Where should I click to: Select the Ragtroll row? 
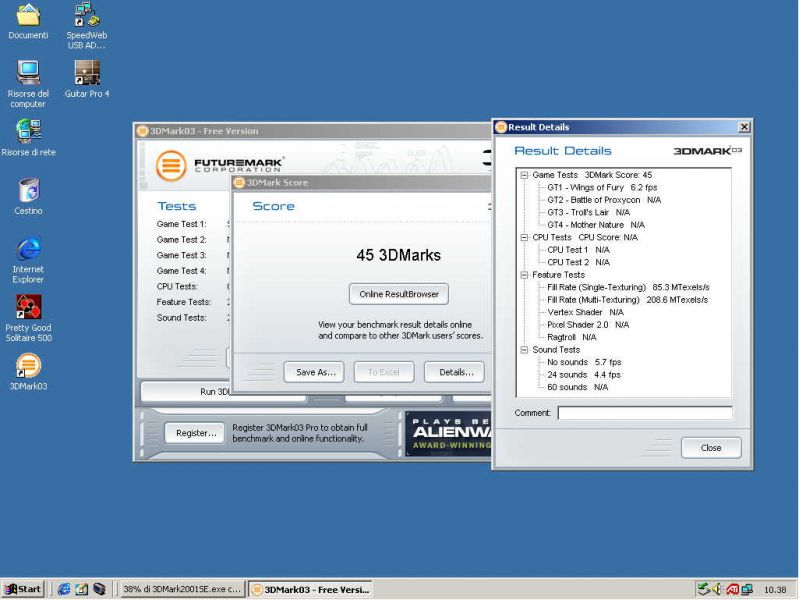(571, 337)
